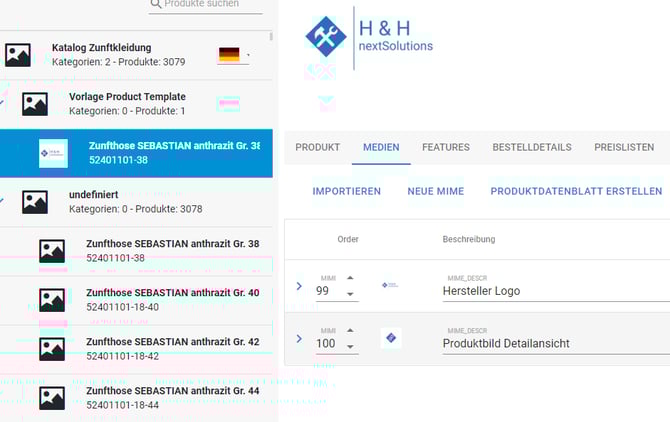Increase MIME order value 99

(x=350, y=278)
